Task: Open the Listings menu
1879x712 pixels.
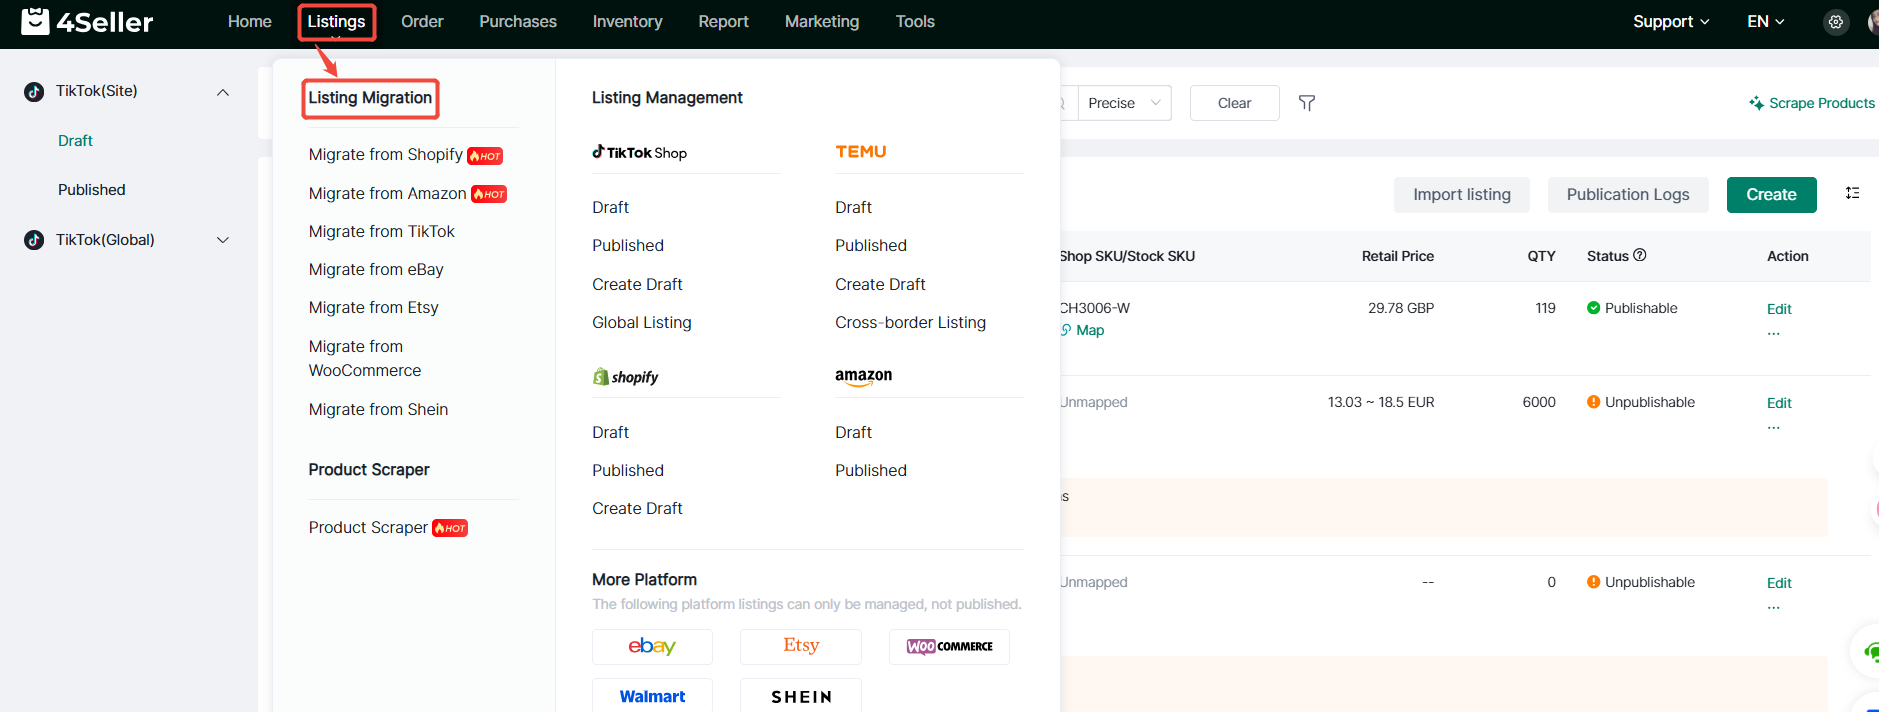Action: coord(336,22)
